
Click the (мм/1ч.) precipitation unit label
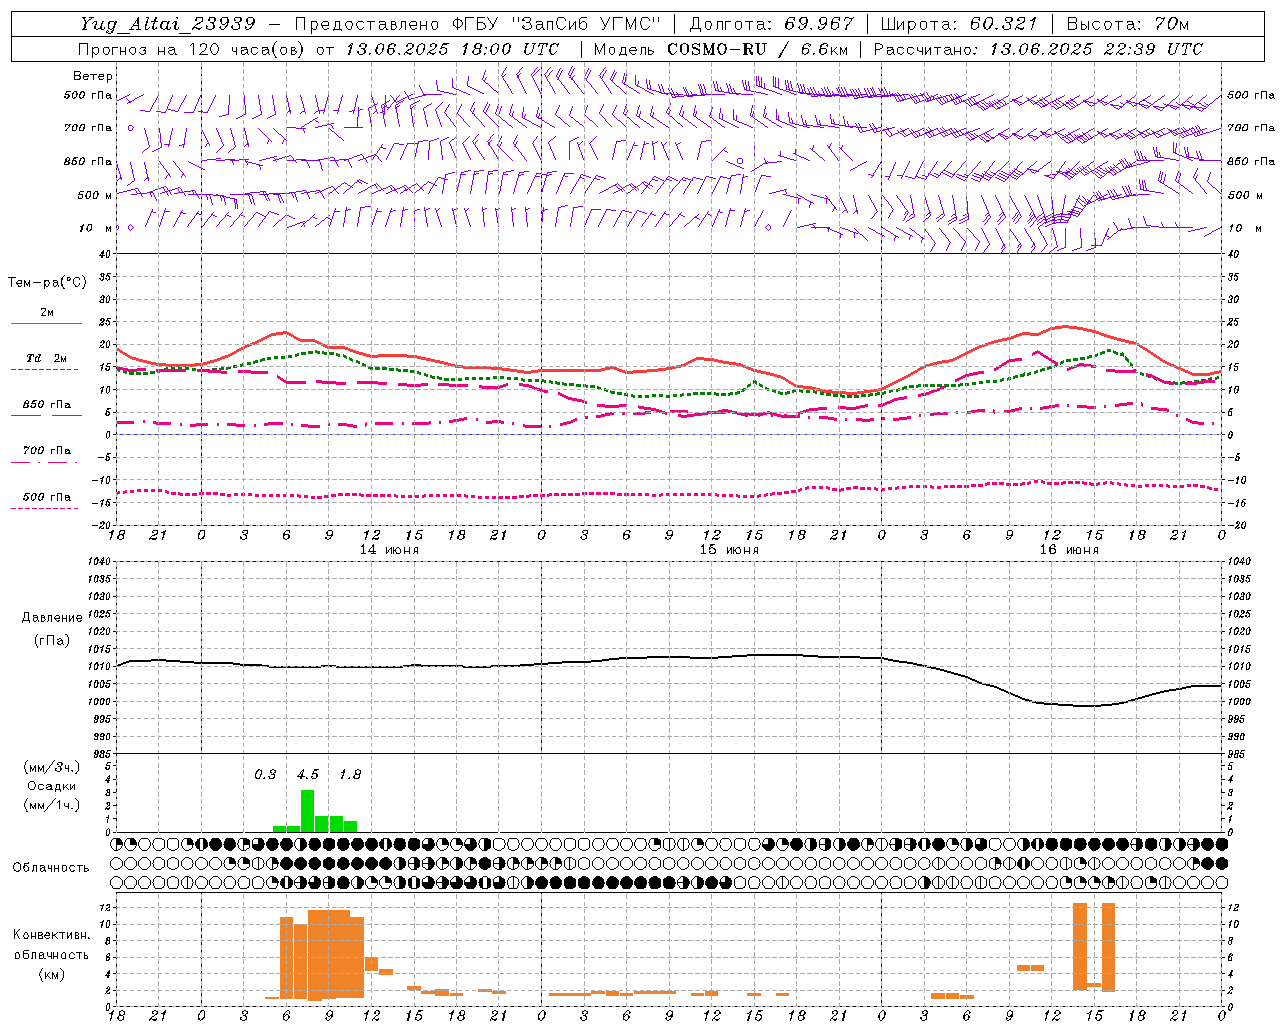(x=52, y=805)
